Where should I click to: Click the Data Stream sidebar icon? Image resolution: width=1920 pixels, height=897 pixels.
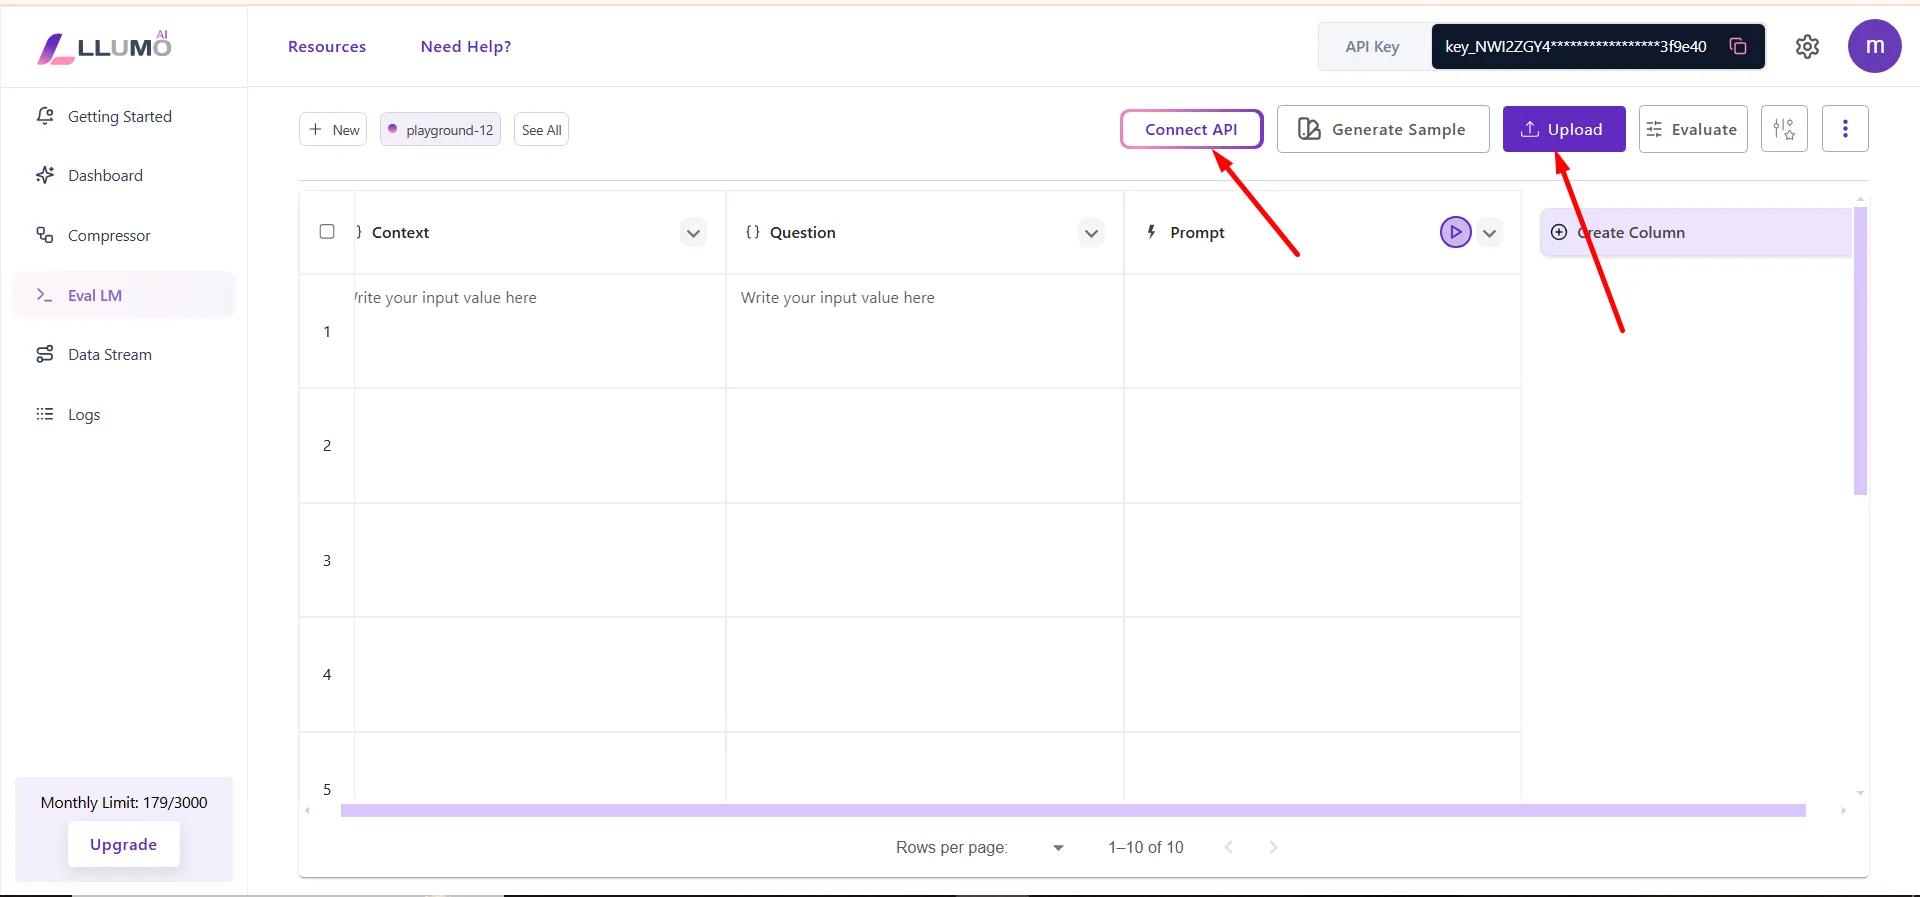pyautogui.click(x=45, y=354)
